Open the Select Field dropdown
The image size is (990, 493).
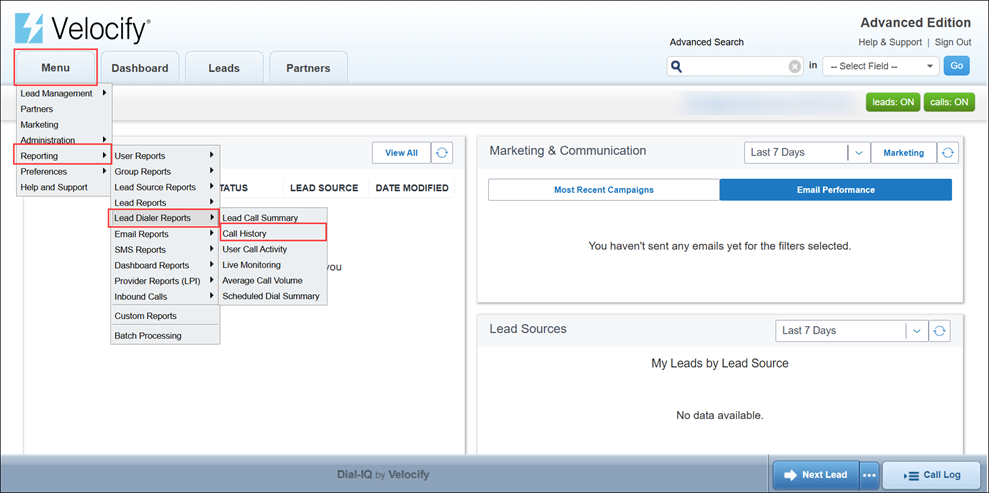(881, 66)
